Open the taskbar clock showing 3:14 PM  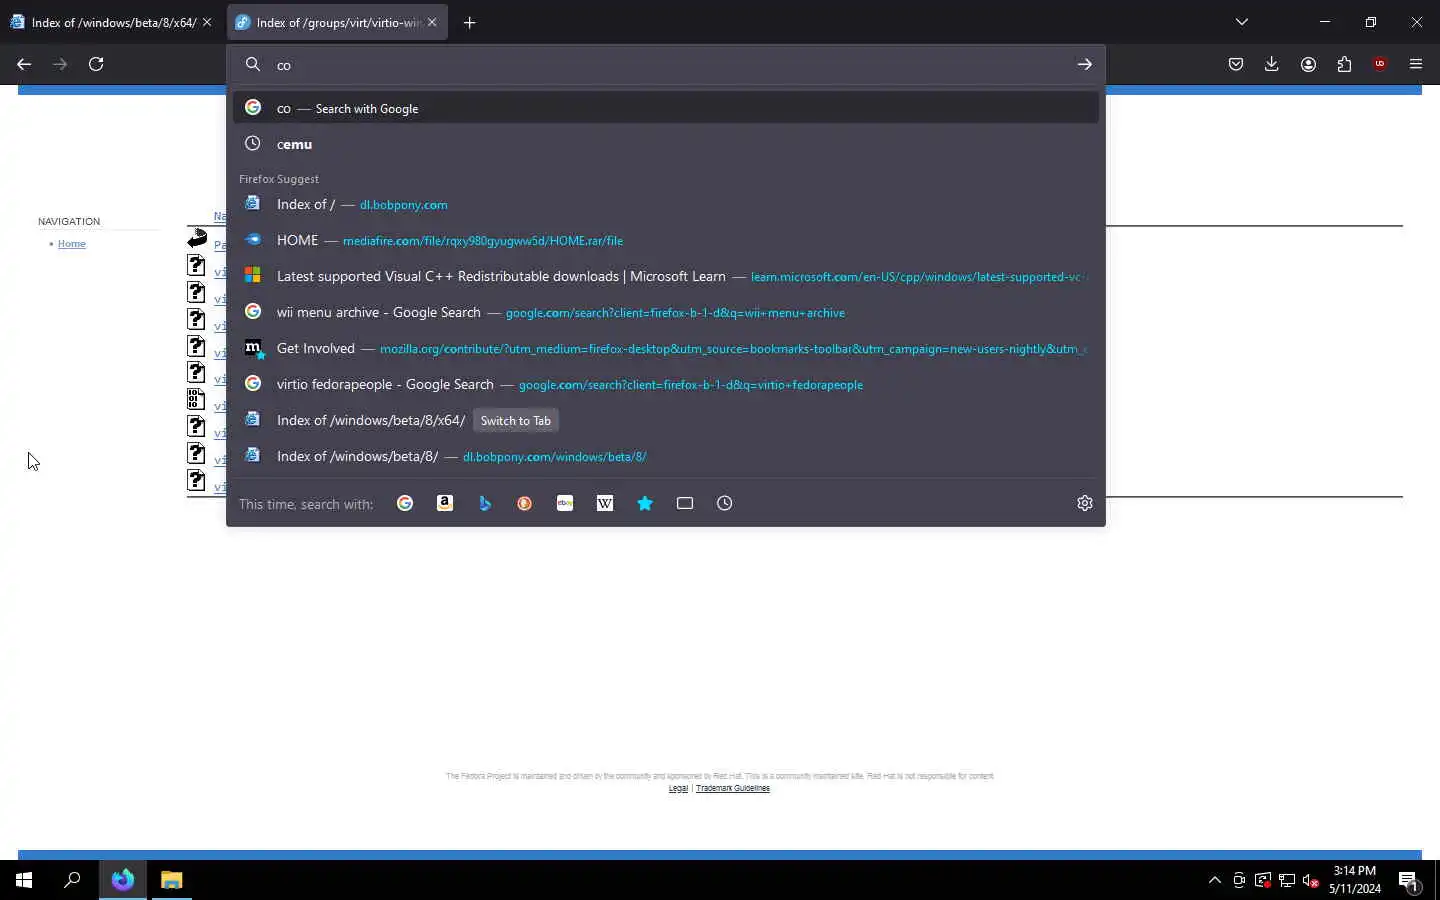point(1355,880)
